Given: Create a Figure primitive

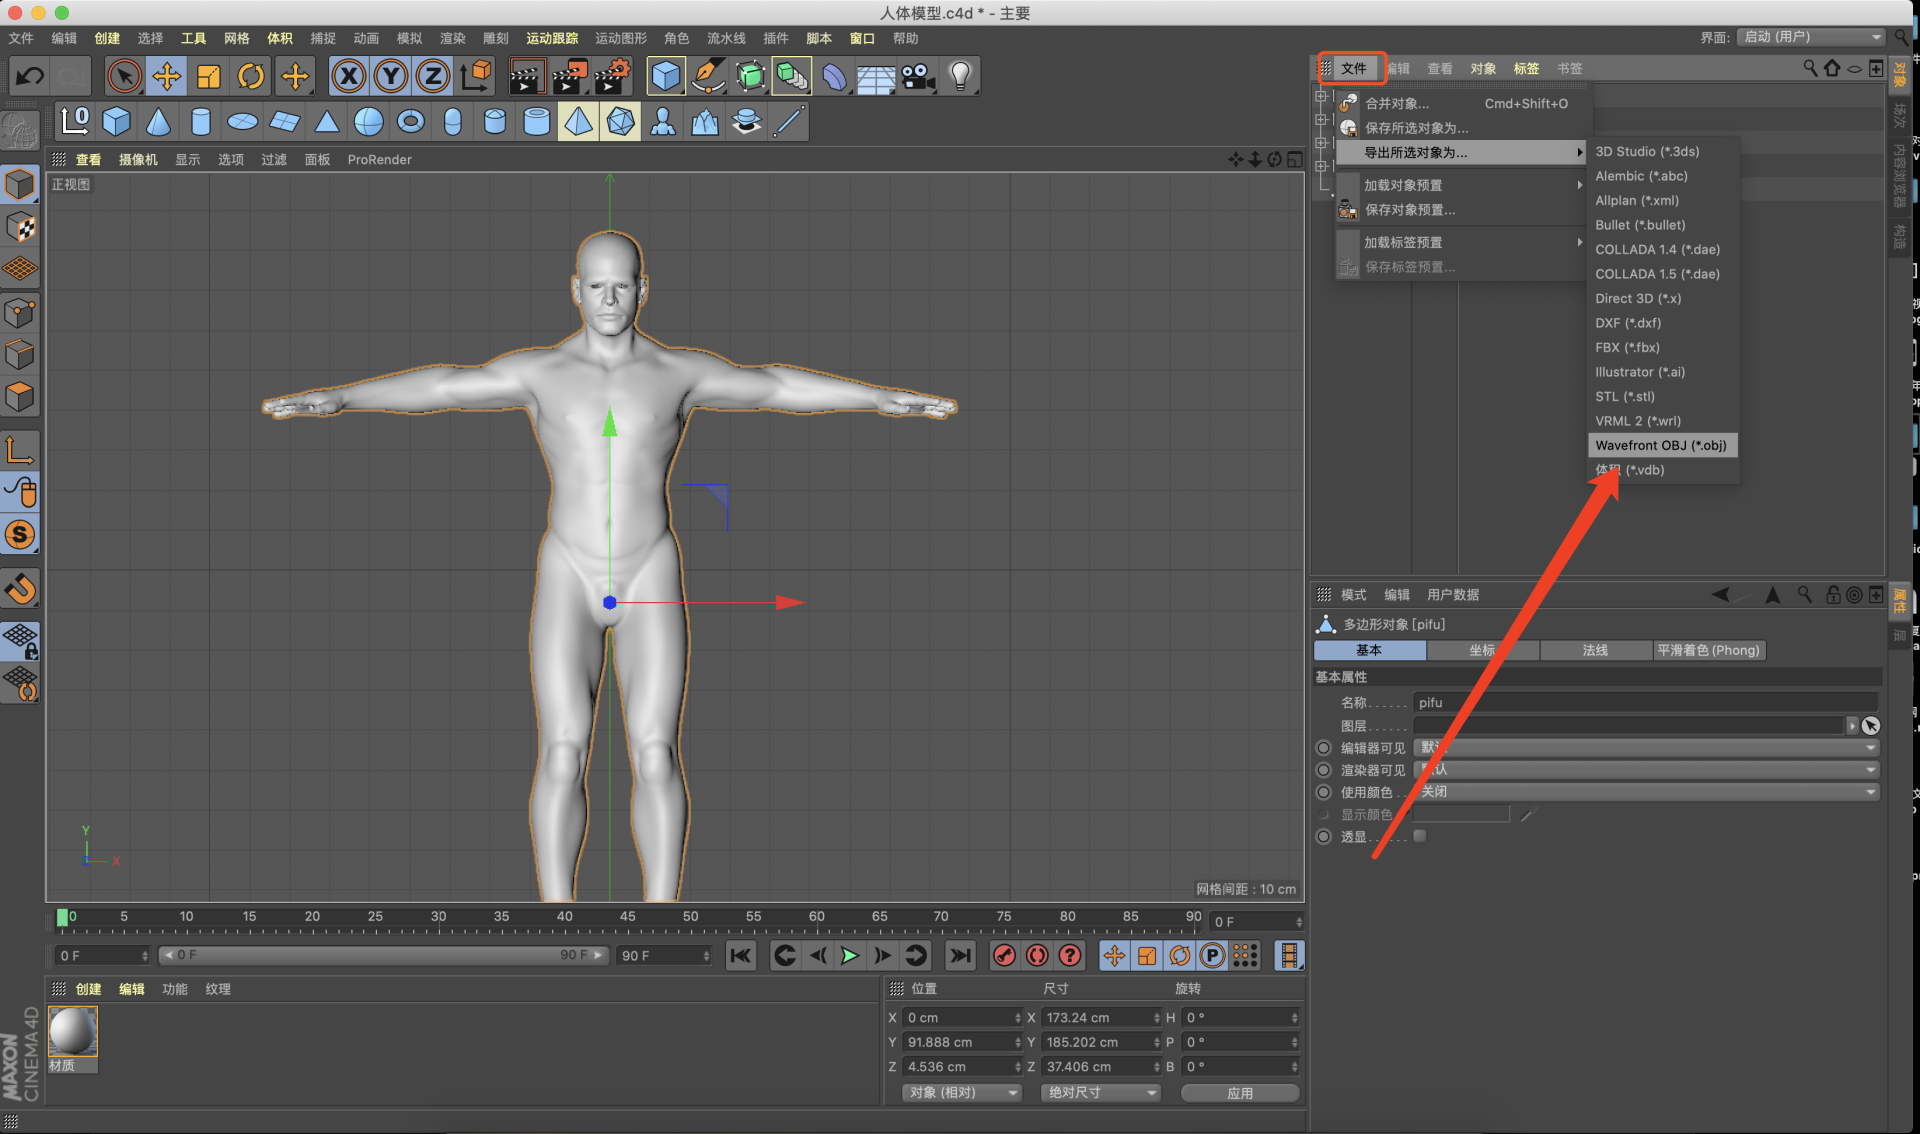Looking at the screenshot, I should click(662, 122).
